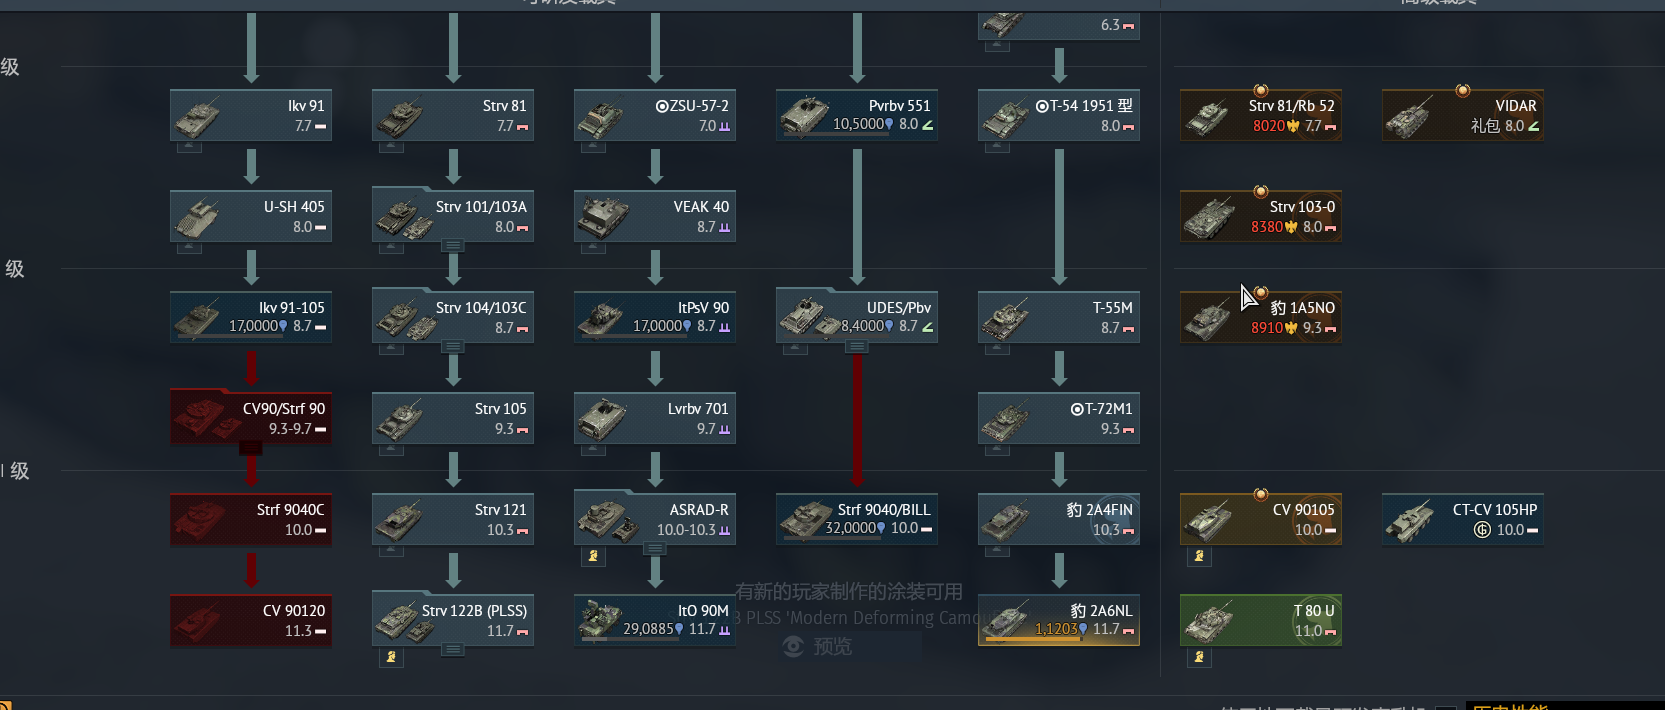Click the eye preview icon beside 预览
1665x710 pixels.
[793, 647]
